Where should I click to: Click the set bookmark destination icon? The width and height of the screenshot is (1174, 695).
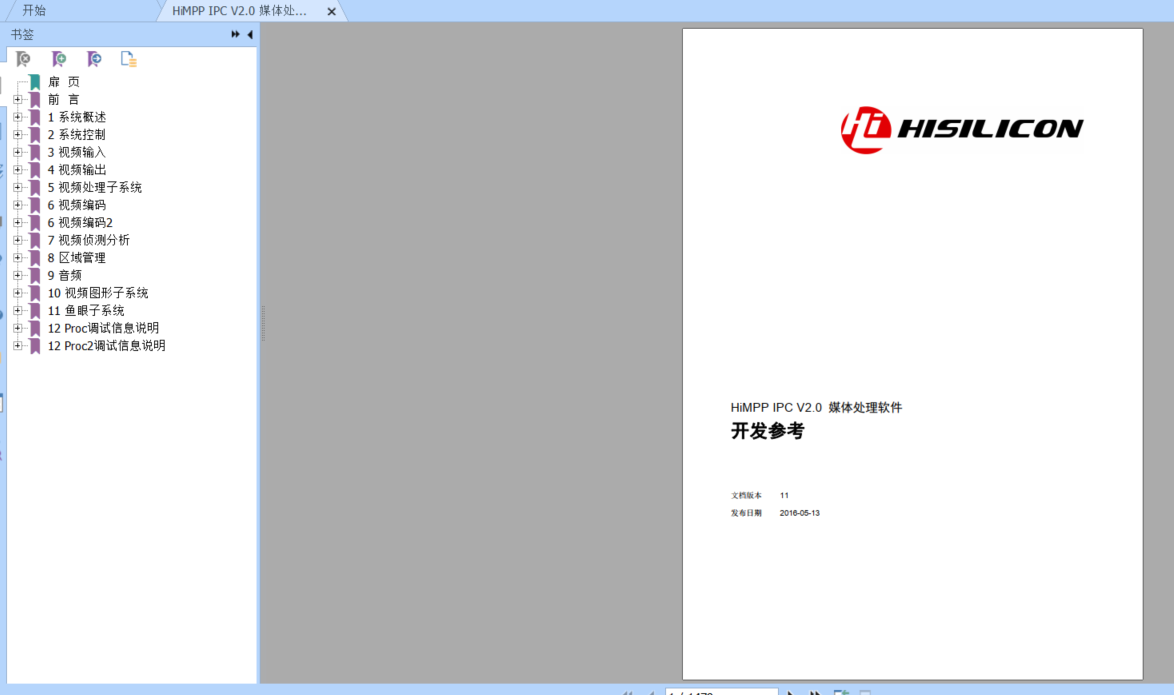[94, 59]
